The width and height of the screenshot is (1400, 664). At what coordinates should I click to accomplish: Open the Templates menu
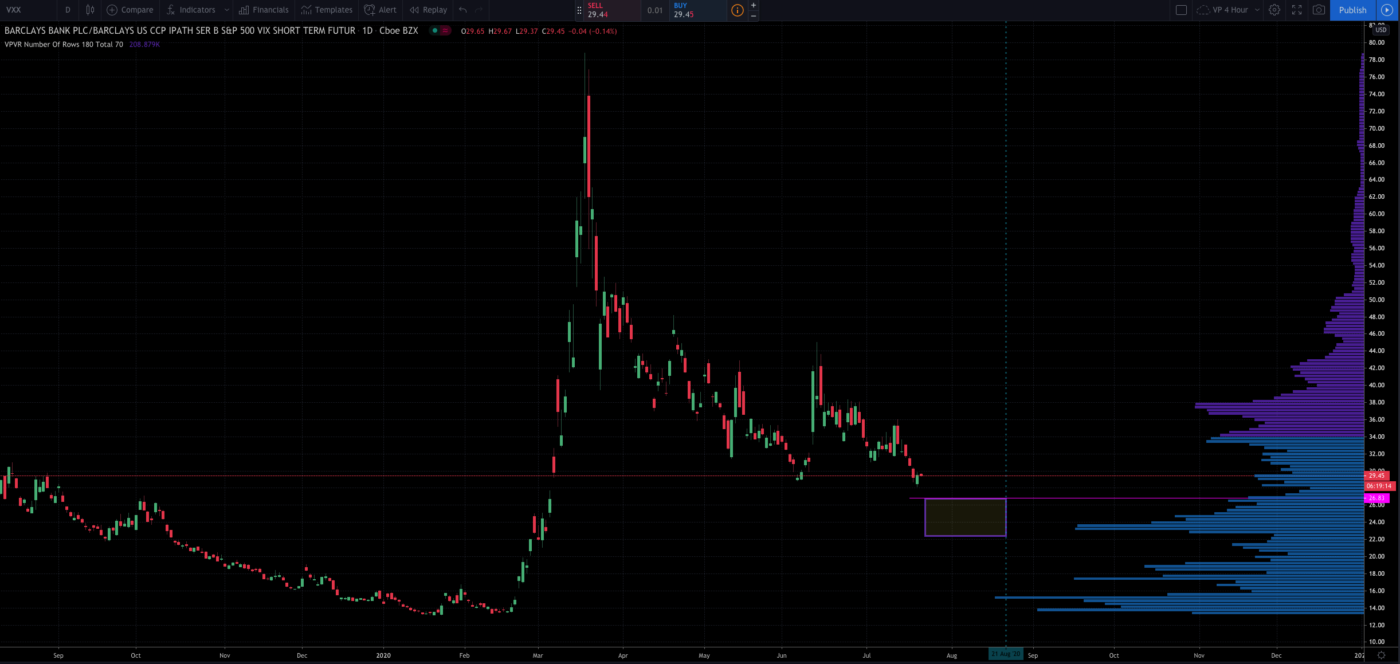click(326, 10)
